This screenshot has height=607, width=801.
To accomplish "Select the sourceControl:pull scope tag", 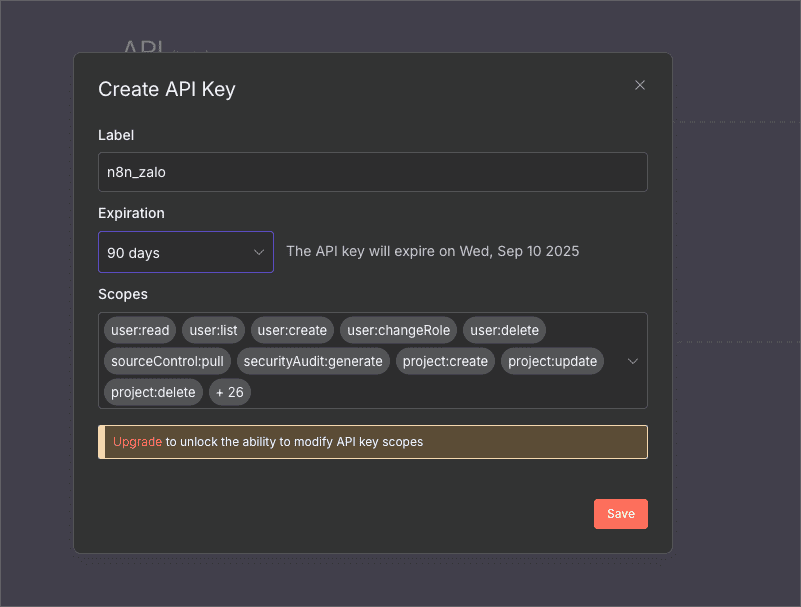I will point(167,361).
